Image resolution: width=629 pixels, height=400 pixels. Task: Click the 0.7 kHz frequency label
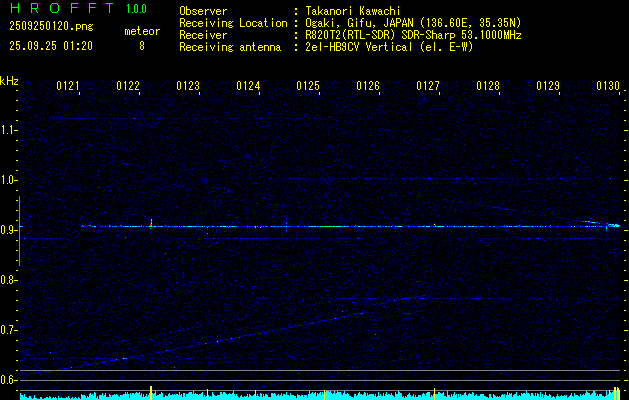[x=8, y=330]
